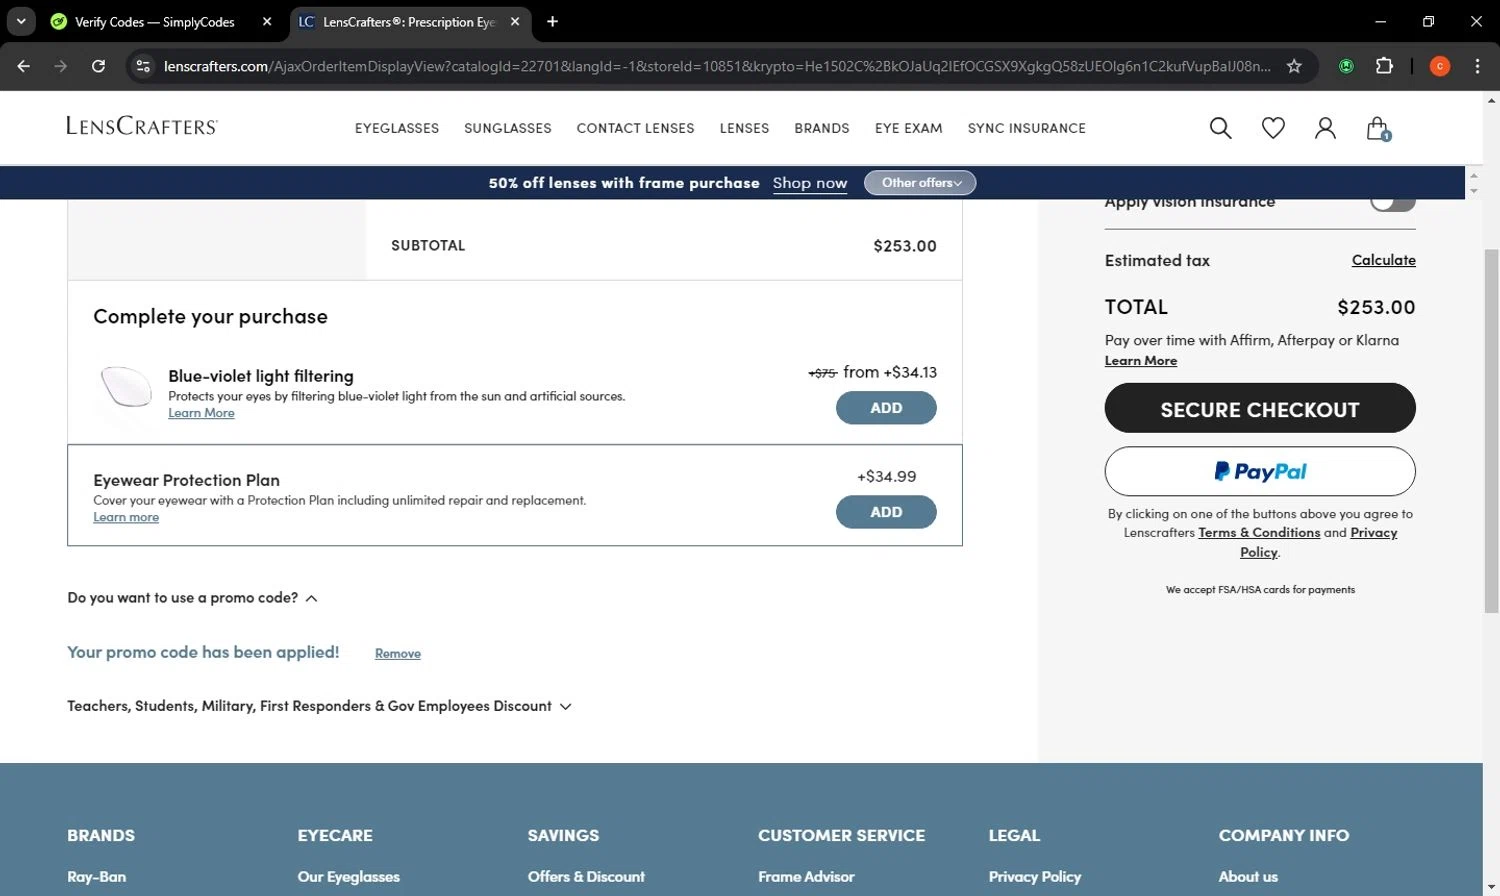Collapse the promo code section
Viewport: 1500px width, 896px height.
click(192, 598)
